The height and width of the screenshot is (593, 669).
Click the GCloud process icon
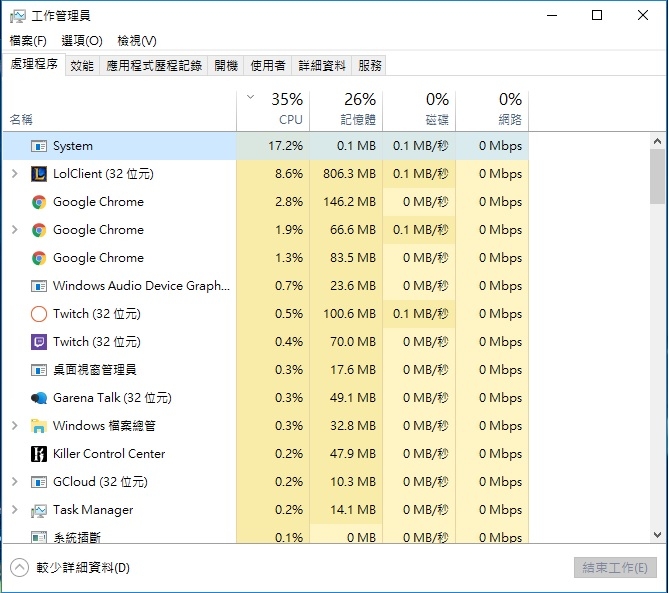tap(39, 482)
